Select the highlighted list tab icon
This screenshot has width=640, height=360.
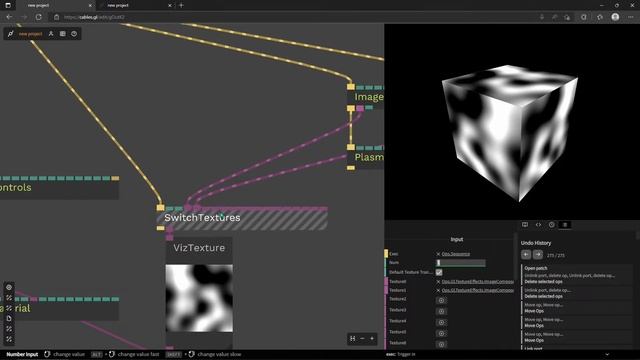pos(565,225)
